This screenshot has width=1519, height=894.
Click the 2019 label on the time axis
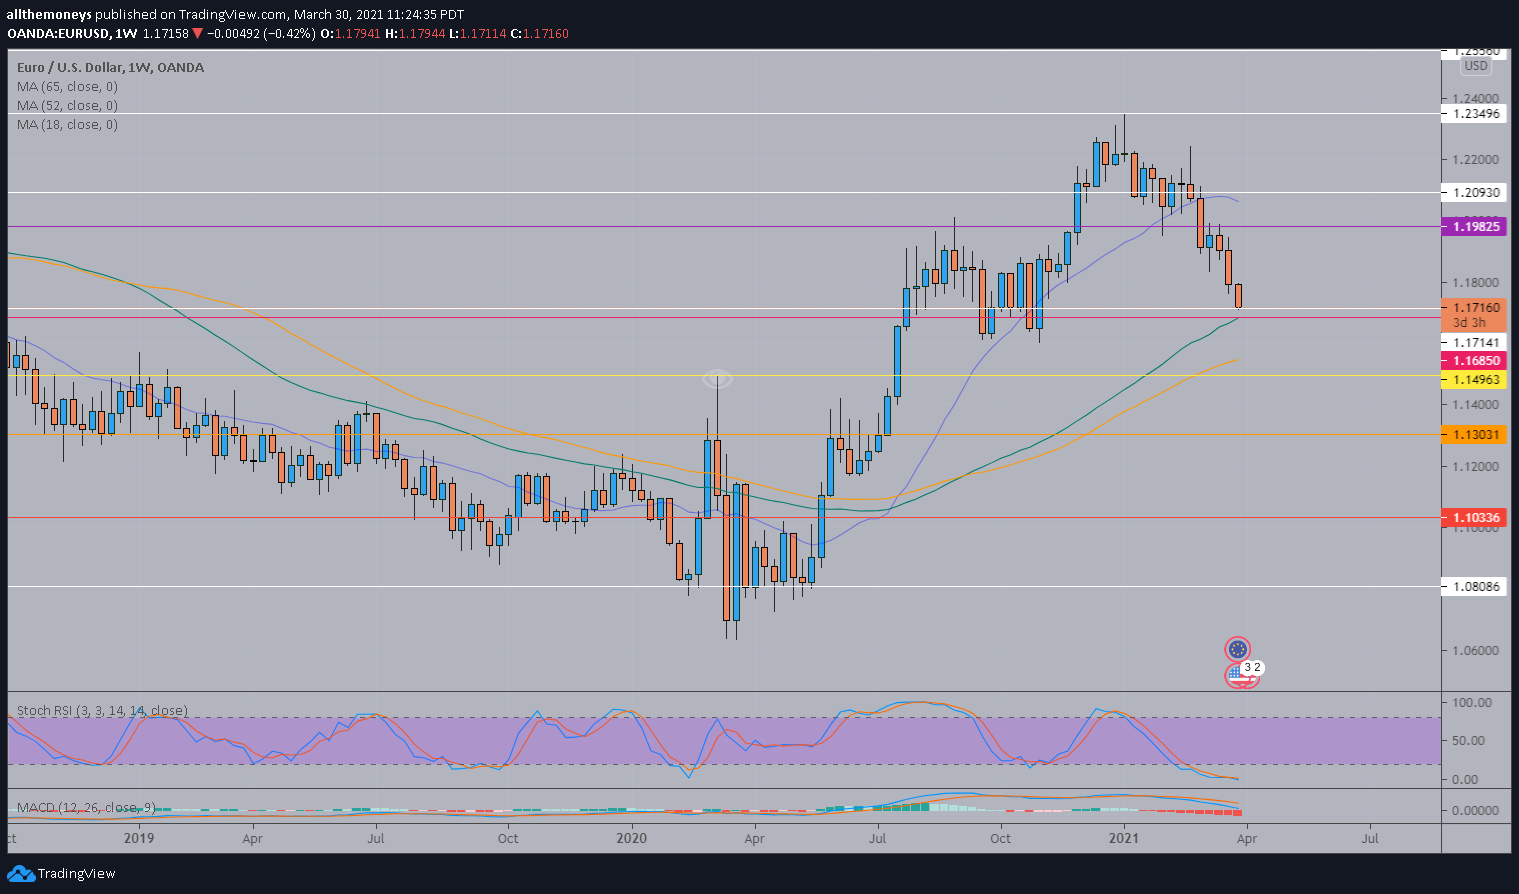(139, 839)
